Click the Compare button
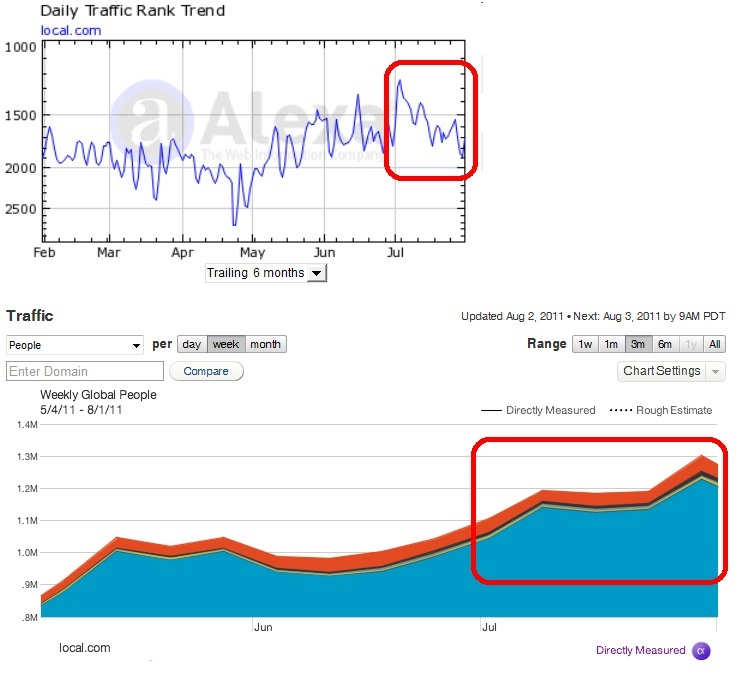The width and height of the screenshot is (750, 681). [206, 372]
